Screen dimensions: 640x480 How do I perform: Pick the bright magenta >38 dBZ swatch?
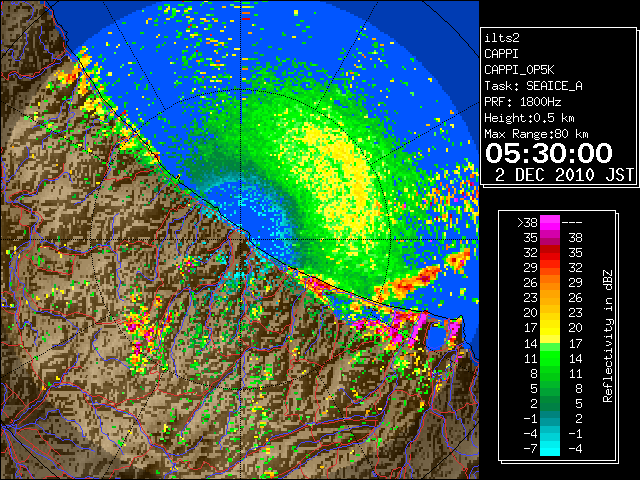550,222
